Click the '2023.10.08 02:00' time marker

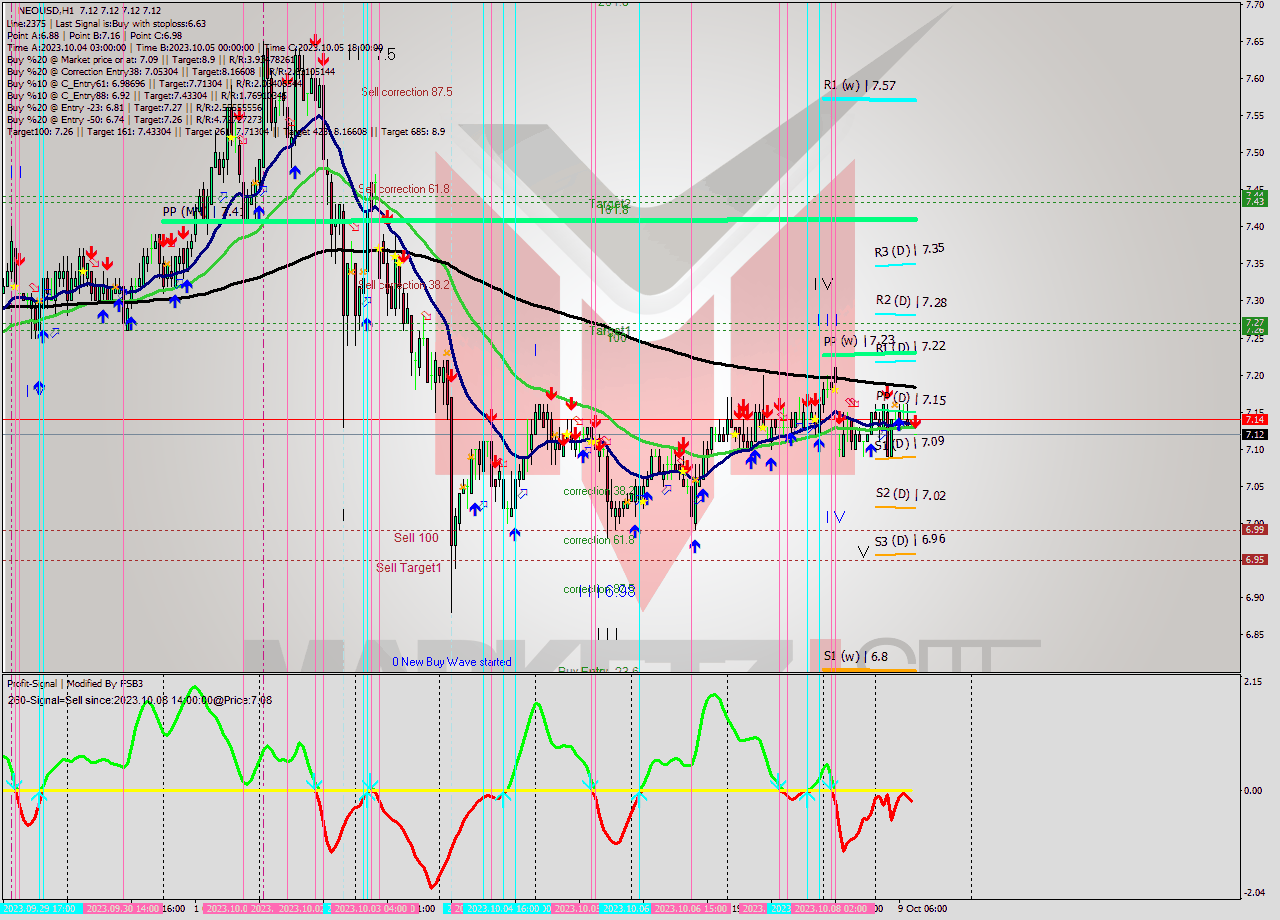831,909
